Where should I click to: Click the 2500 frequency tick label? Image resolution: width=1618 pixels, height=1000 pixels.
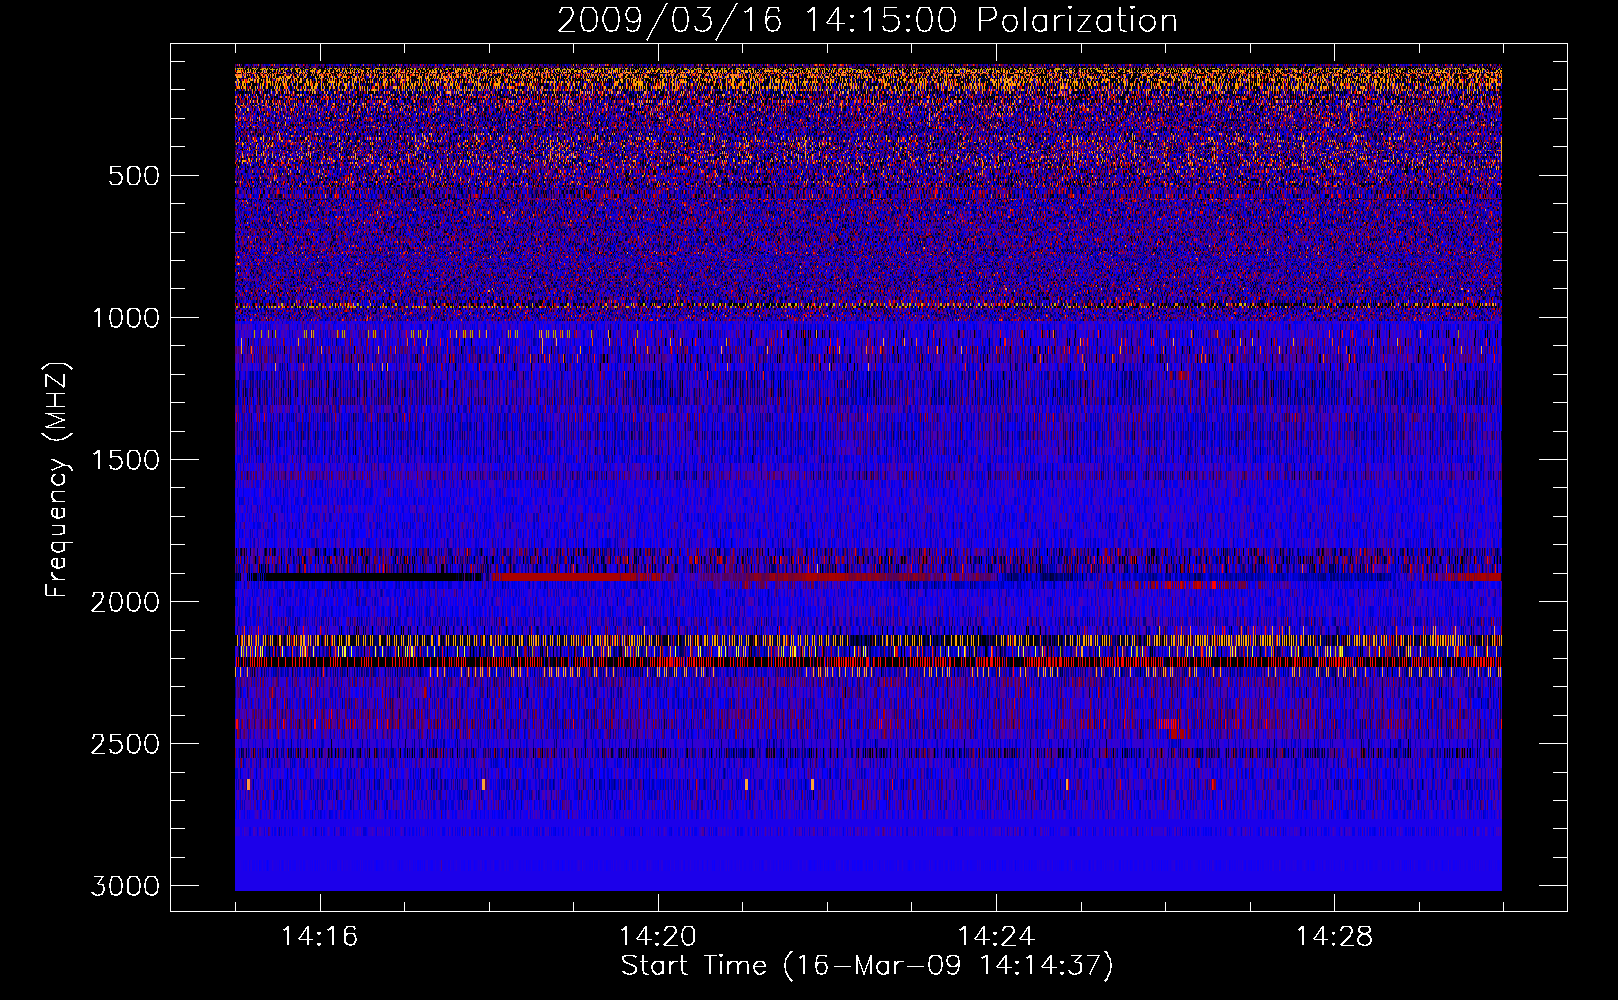[x=125, y=744]
